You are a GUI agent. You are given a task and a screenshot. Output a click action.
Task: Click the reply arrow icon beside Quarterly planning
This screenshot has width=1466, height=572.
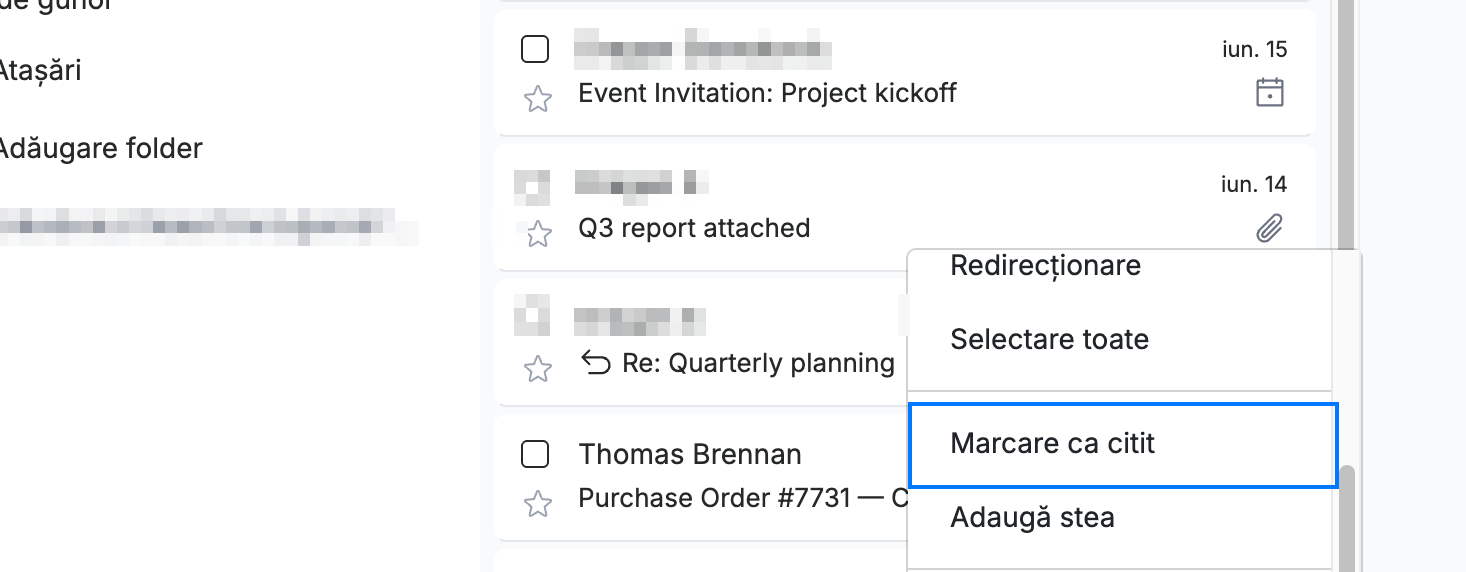596,363
